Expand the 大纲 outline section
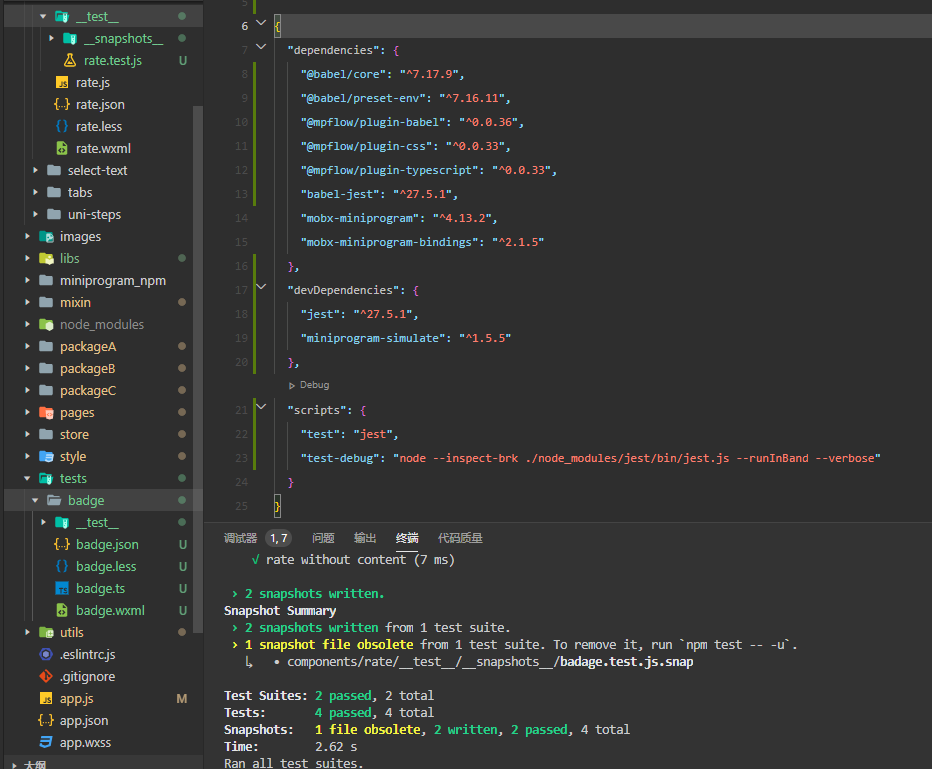This screenshot has height=769, width=932. tap(15, 765)
